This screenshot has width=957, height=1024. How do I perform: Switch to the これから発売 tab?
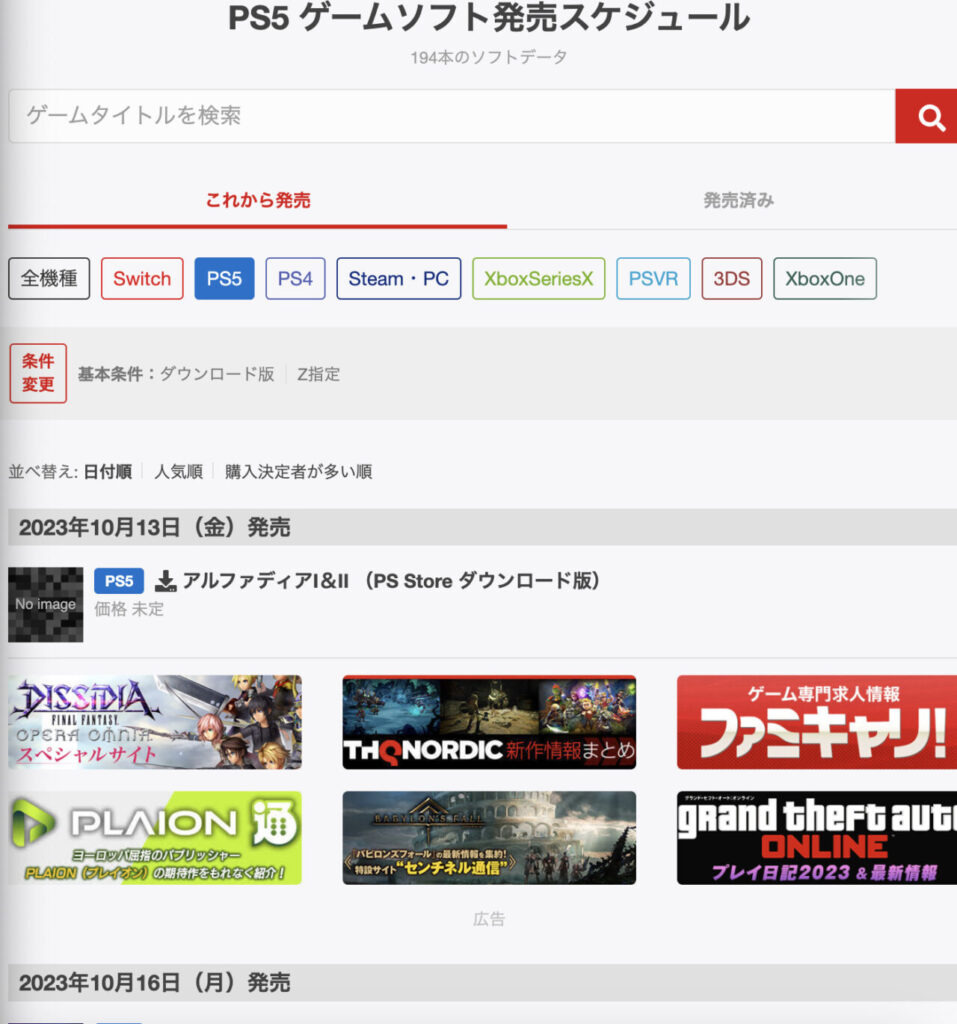[257, 200]
